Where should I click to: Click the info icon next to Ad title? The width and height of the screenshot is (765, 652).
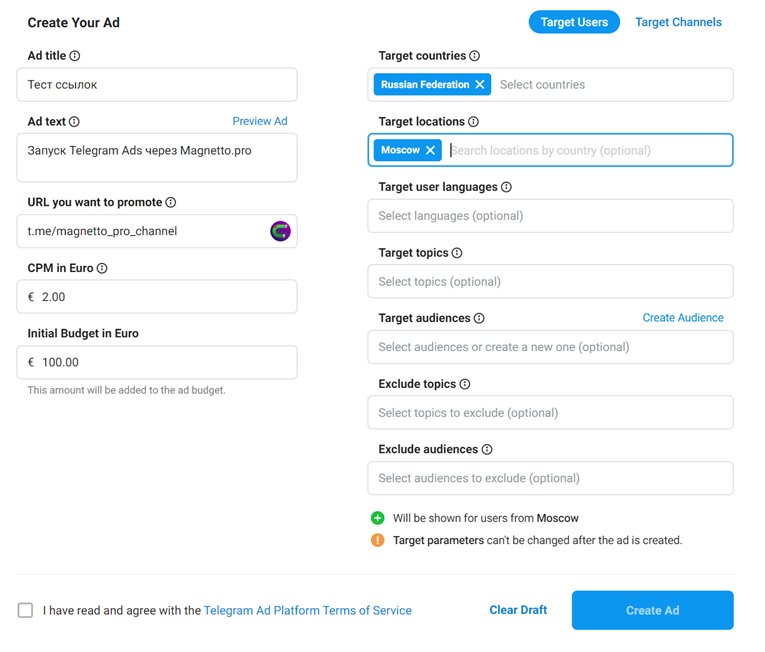(x=75, y=56)
